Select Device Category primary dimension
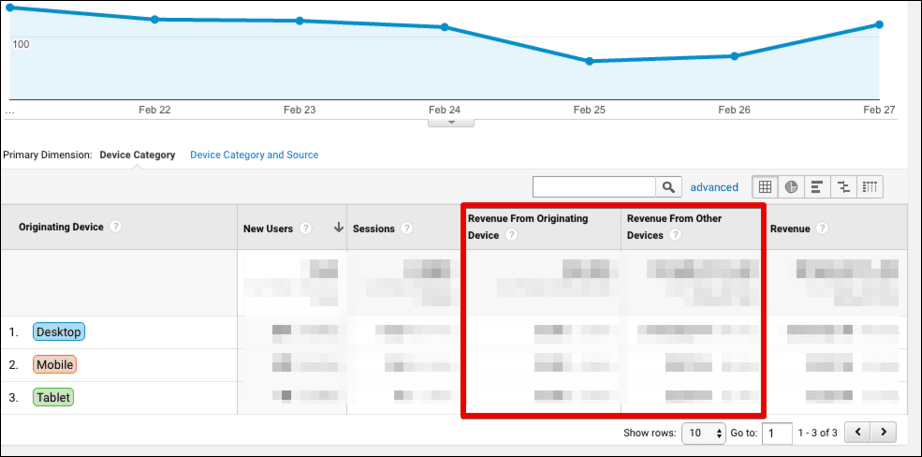Screen dimensions: 922x457 [x=137, y=155]
